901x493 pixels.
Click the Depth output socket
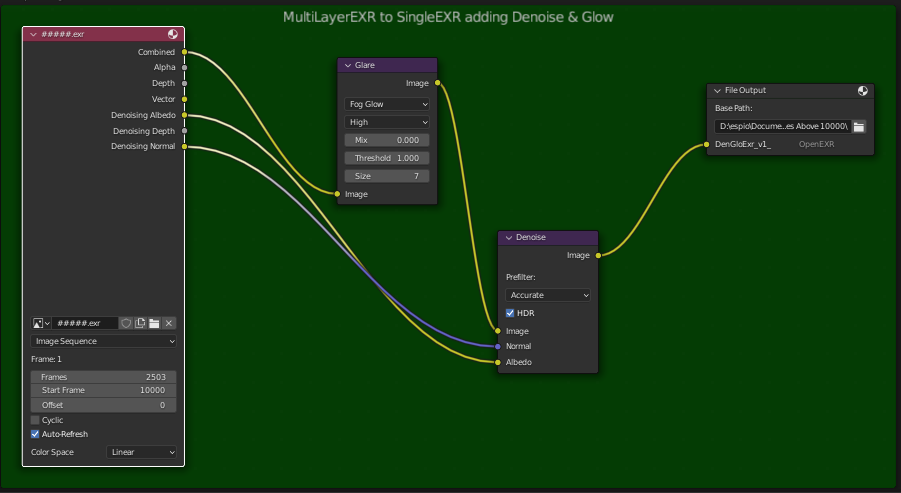pos(184,83)
